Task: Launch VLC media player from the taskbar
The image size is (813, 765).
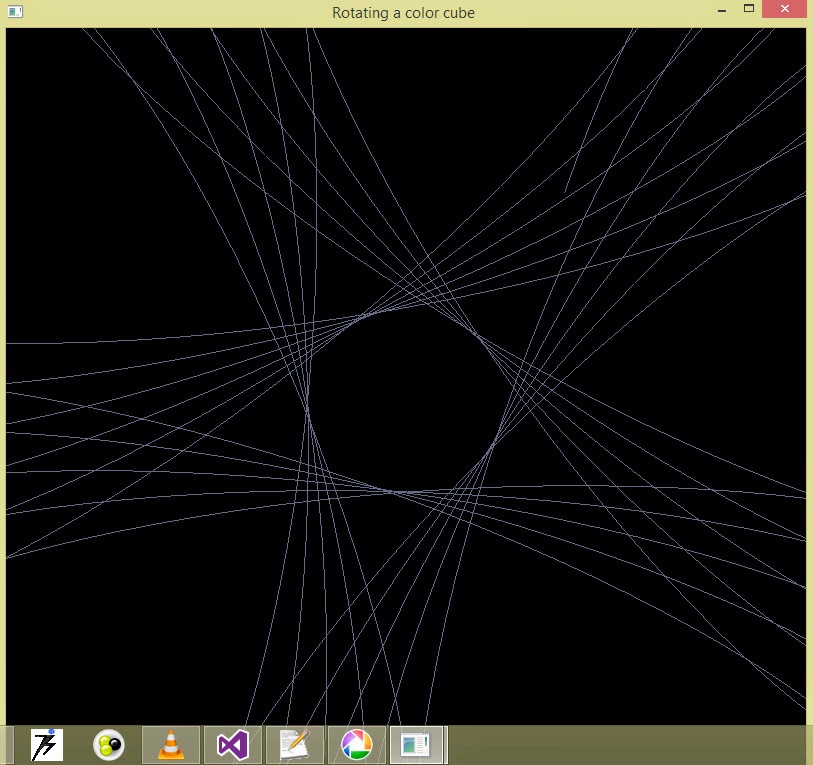Action: [x=169, y=744]
